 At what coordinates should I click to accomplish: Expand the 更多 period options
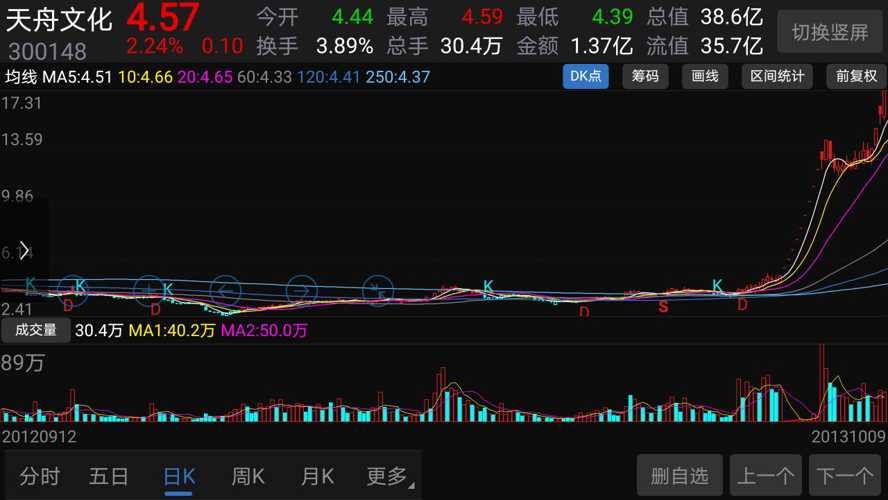click(x=390, y=476)
